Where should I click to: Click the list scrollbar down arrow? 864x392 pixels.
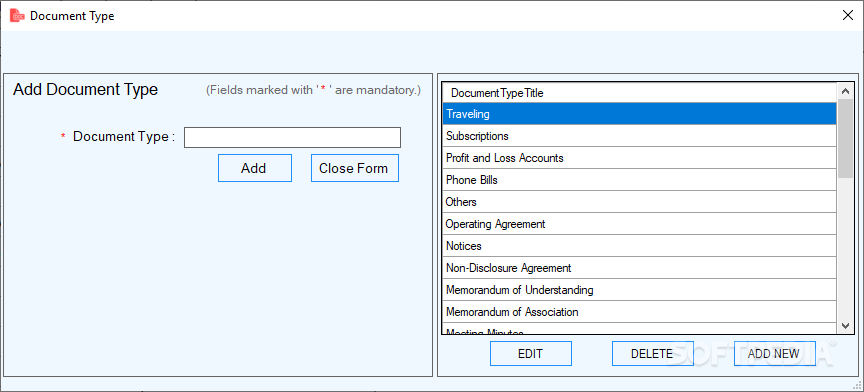tap(845, 326)
